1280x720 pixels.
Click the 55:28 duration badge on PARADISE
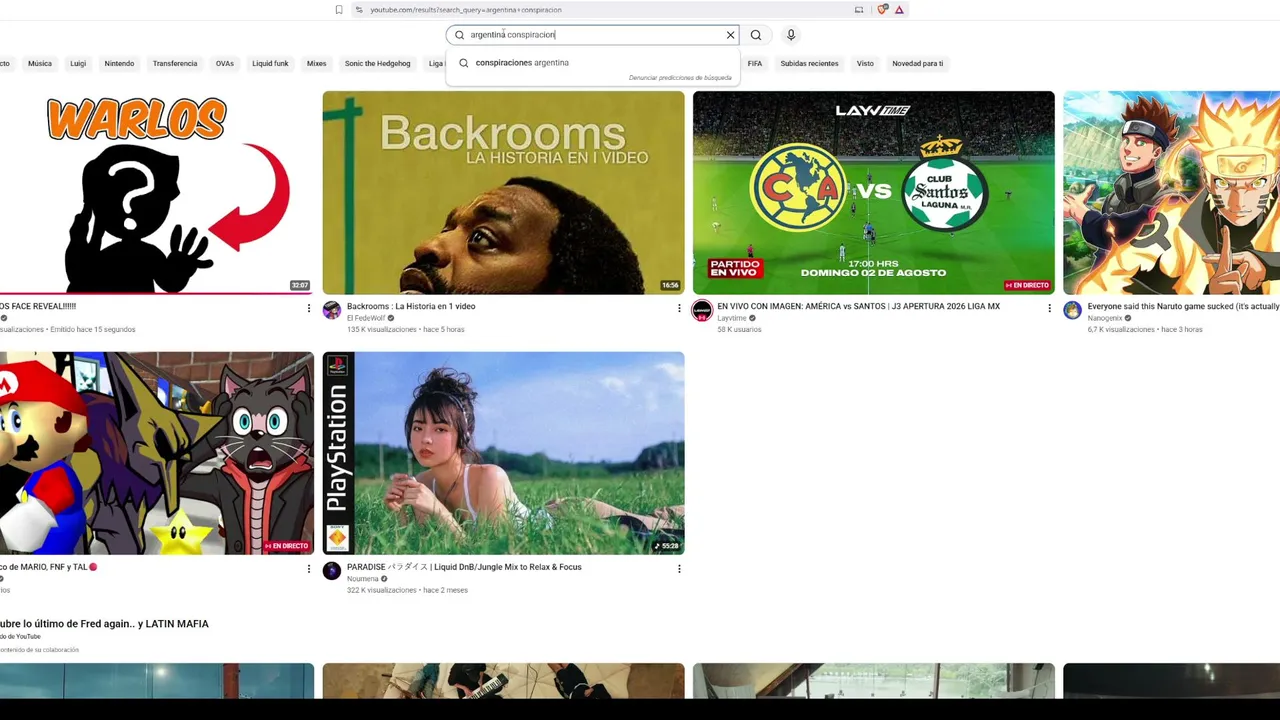(668, 546)
